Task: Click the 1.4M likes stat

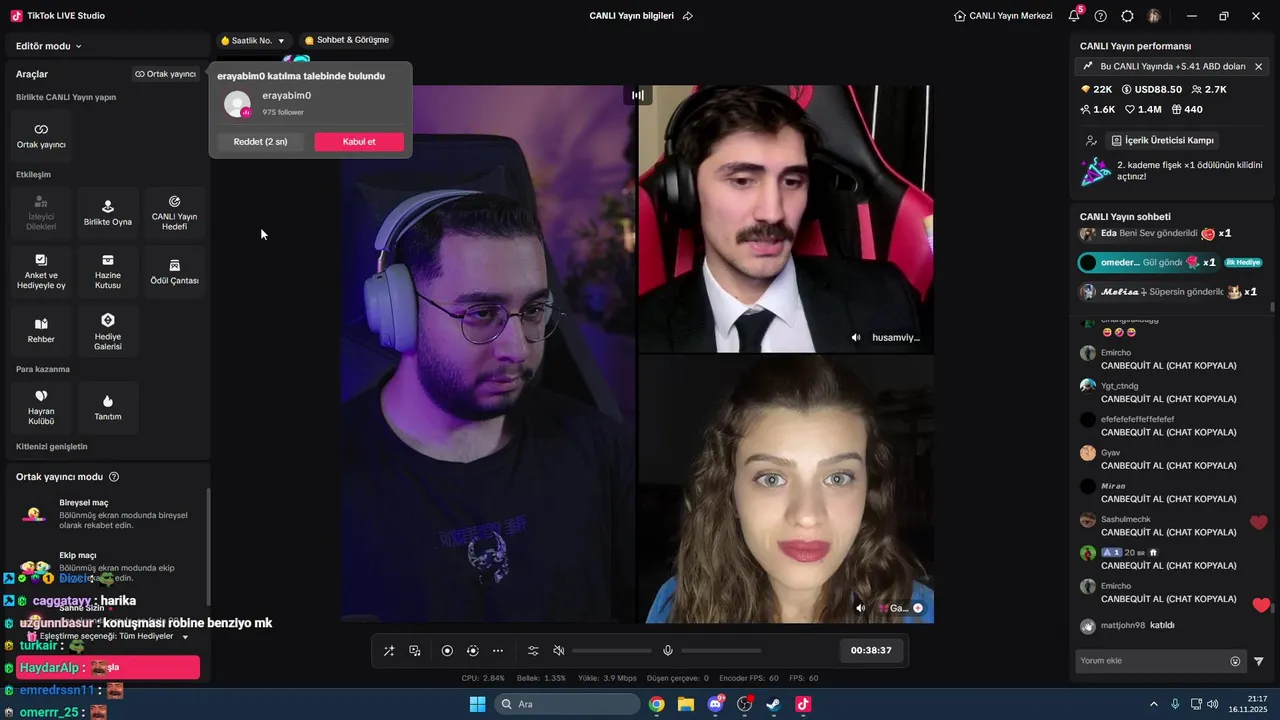Action: (1144, 110)
